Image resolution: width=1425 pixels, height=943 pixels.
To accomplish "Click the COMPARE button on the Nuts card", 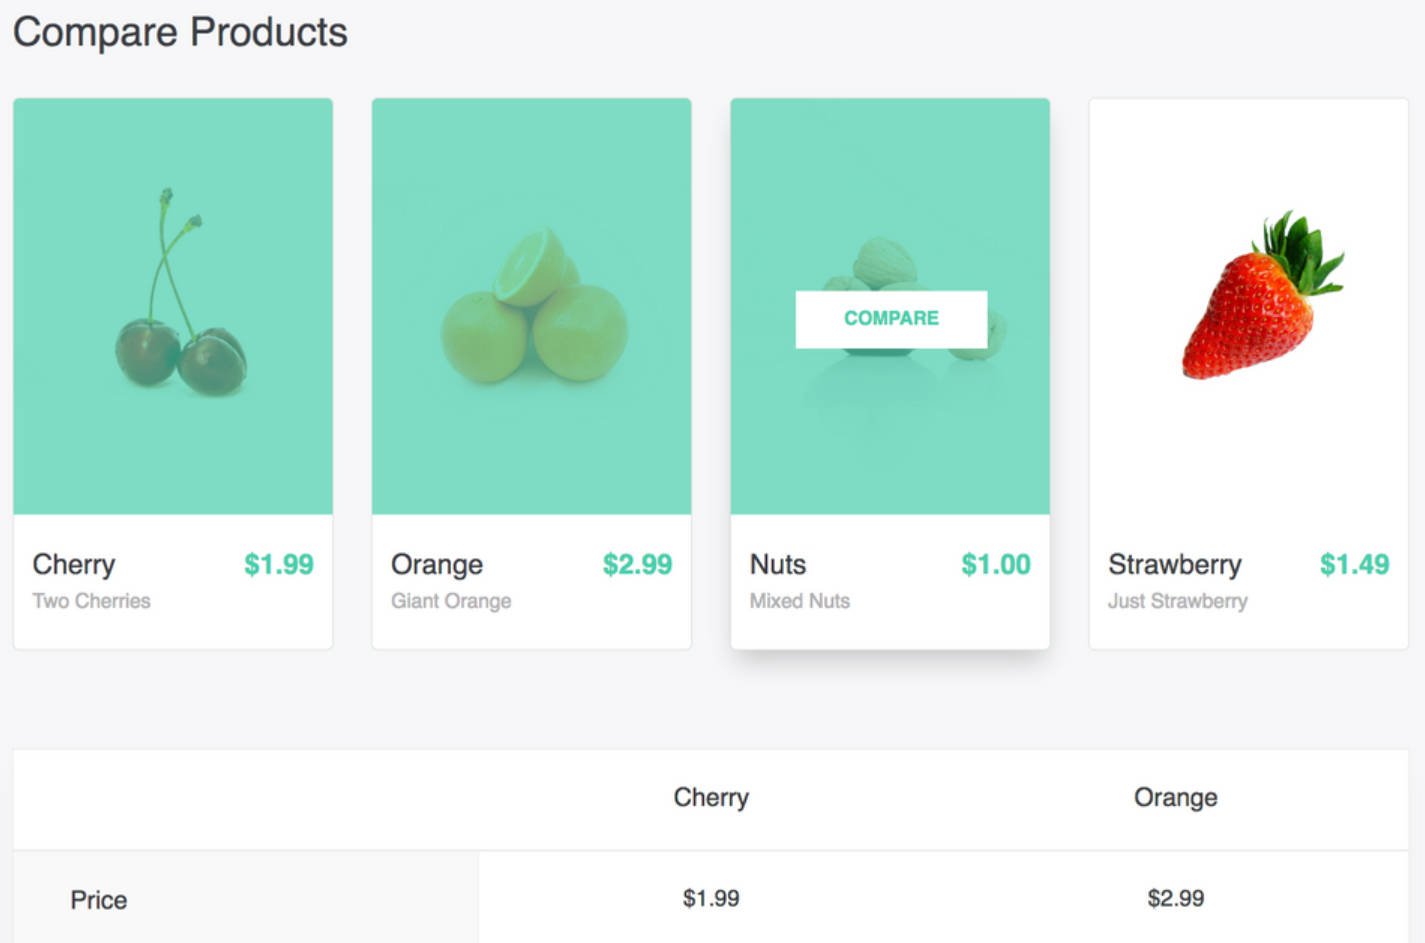I will pyautogui.click(x=890, y=318).
